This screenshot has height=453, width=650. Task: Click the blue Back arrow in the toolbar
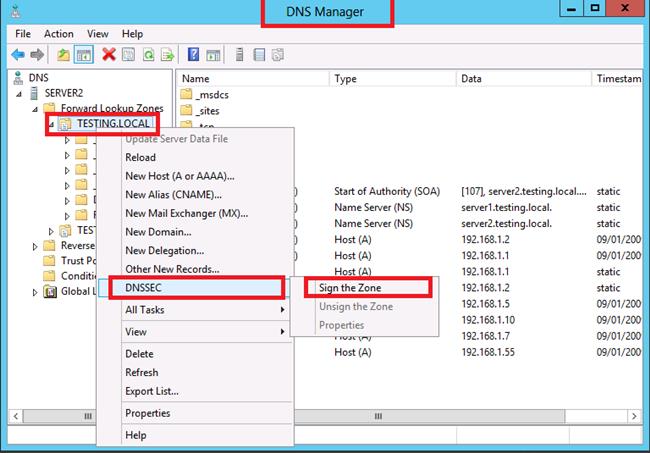(x=18, y=55)
